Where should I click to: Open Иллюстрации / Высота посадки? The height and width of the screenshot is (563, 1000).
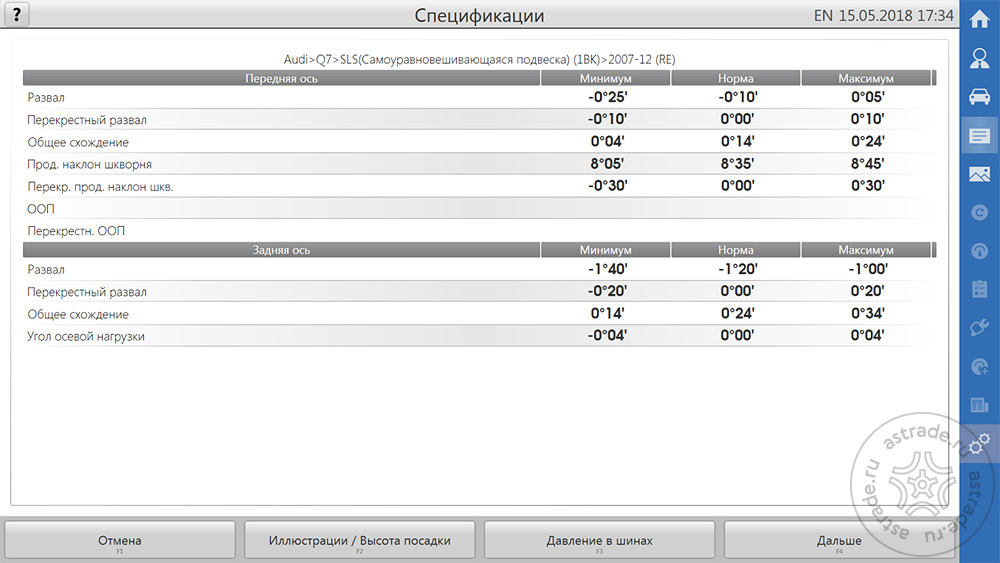point(360,541)
